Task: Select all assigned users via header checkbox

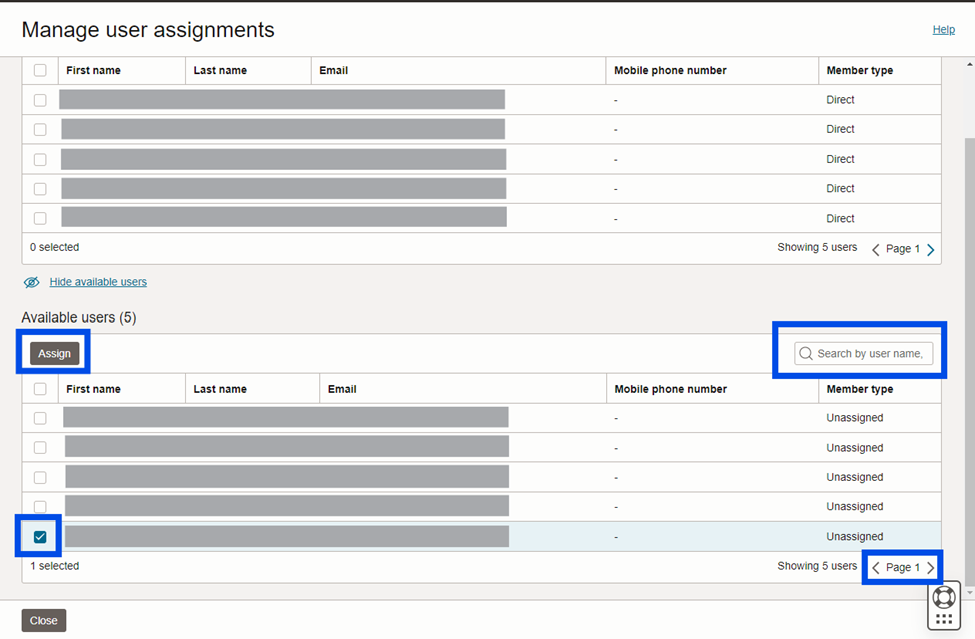Action: click(x=40, y=71)
